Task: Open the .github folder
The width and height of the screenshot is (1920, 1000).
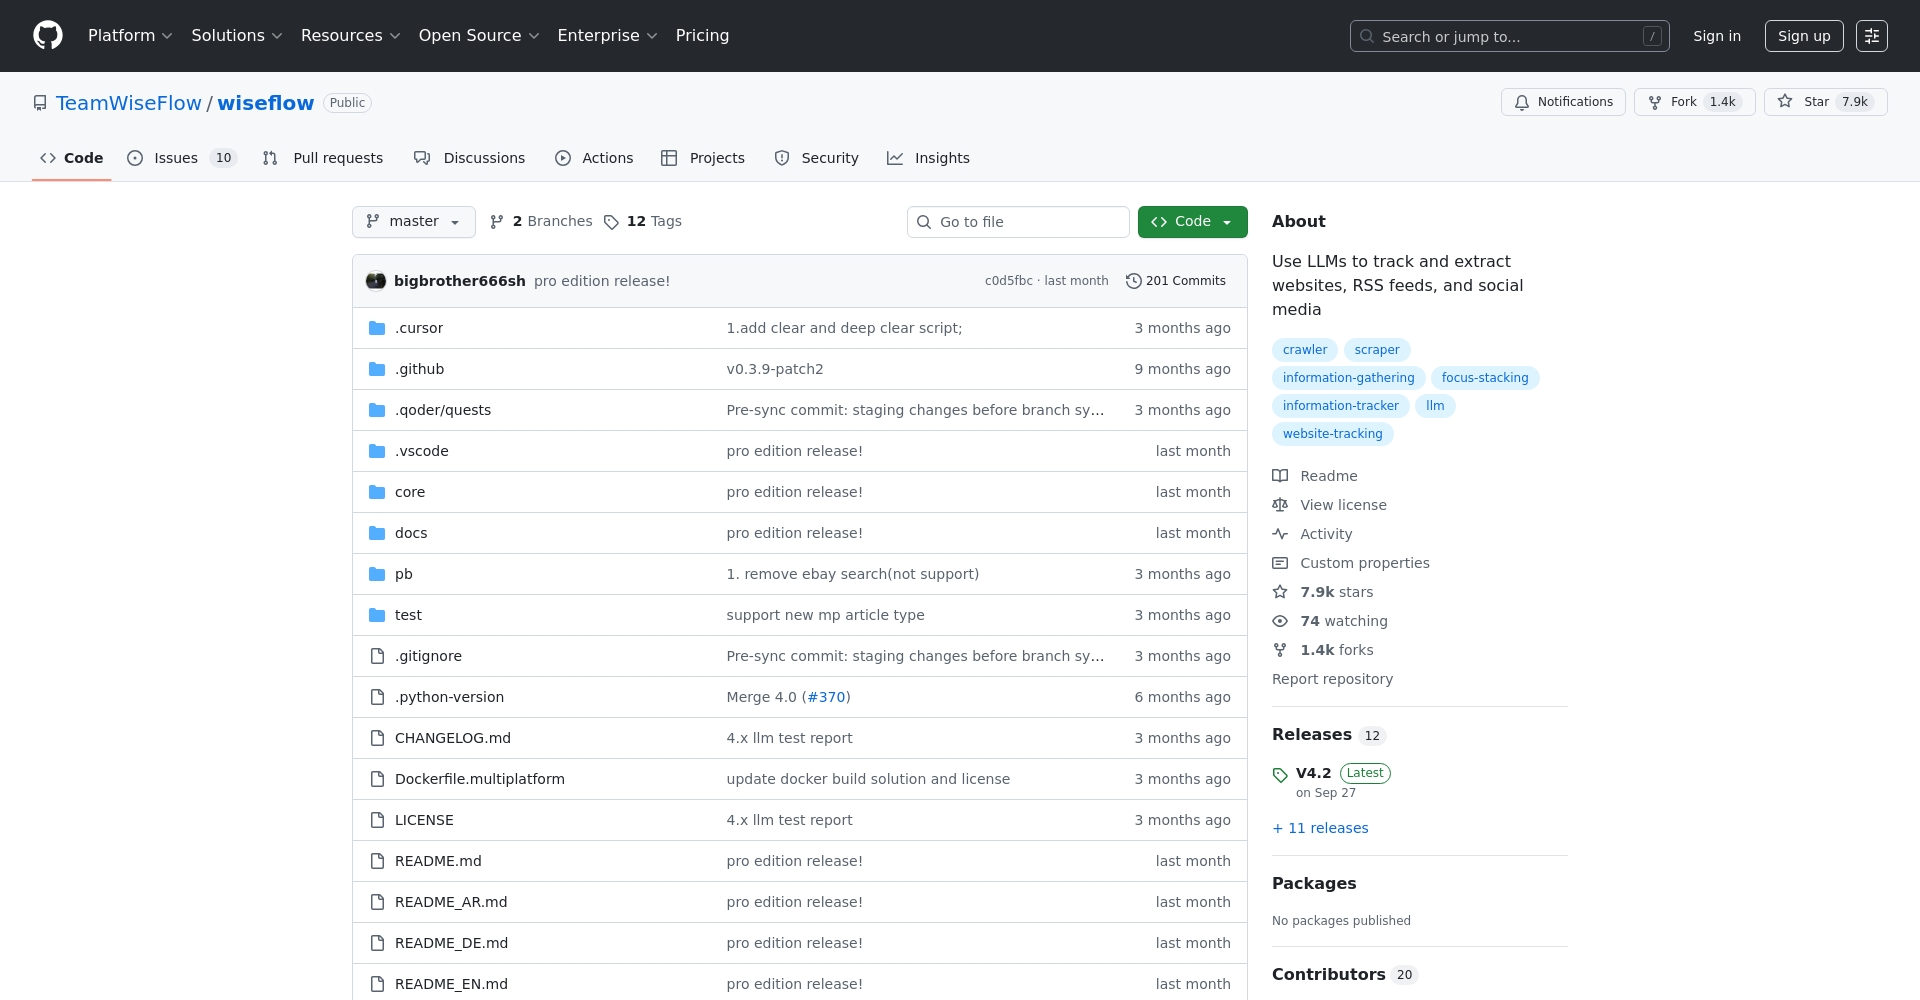Action: [x=419, y=369]
